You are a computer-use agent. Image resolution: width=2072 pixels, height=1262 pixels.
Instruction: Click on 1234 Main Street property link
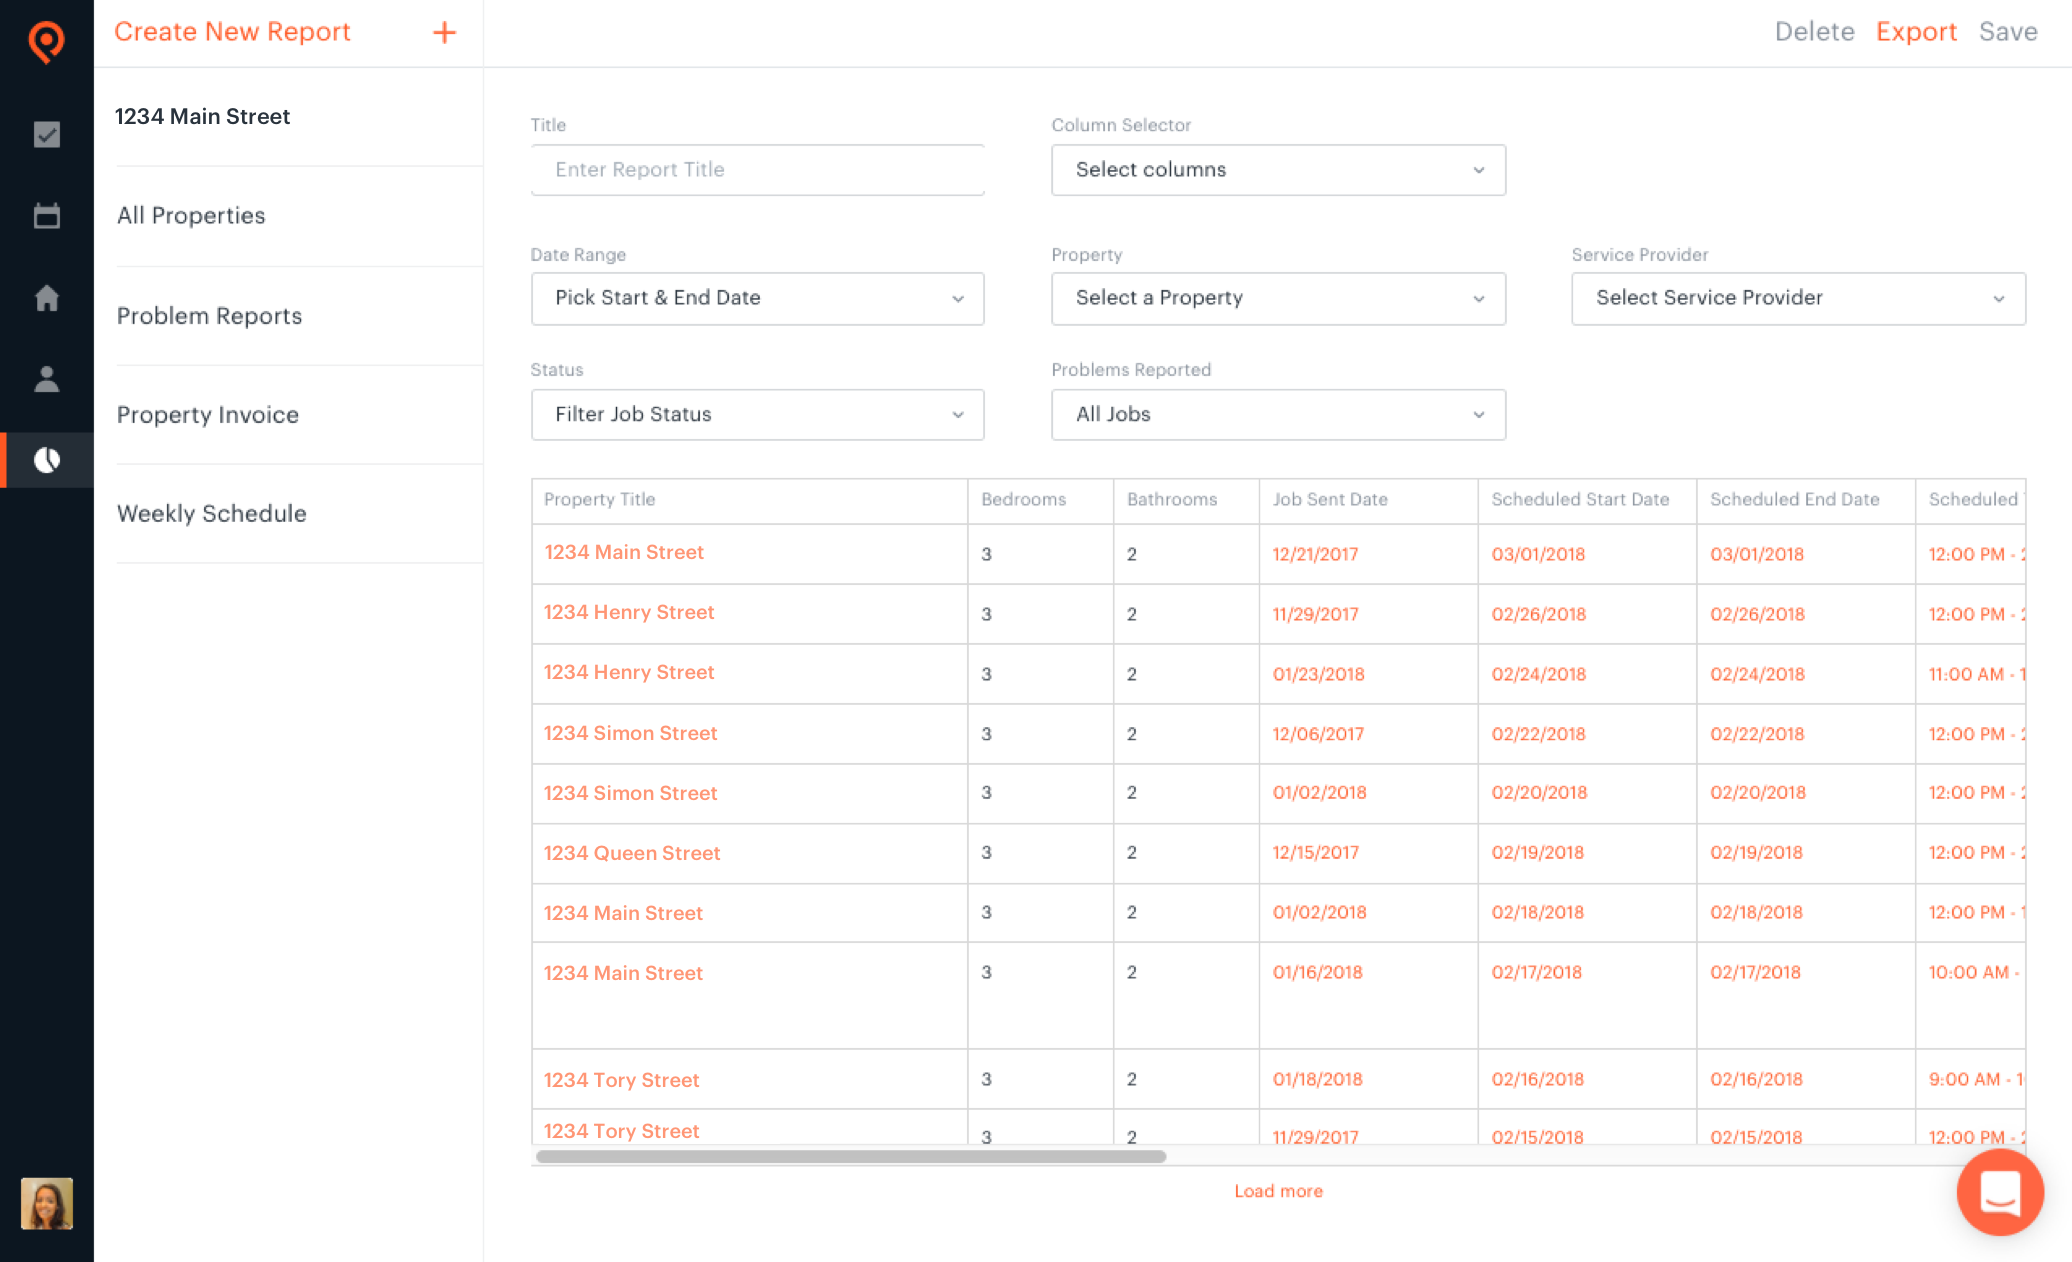click(x=623, y=552)
